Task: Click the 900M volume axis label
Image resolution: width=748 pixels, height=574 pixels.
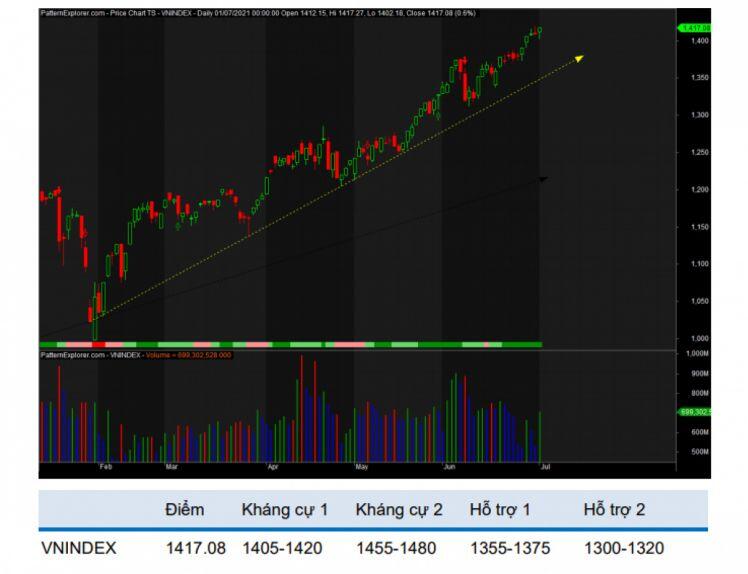Action: [700, 374]
